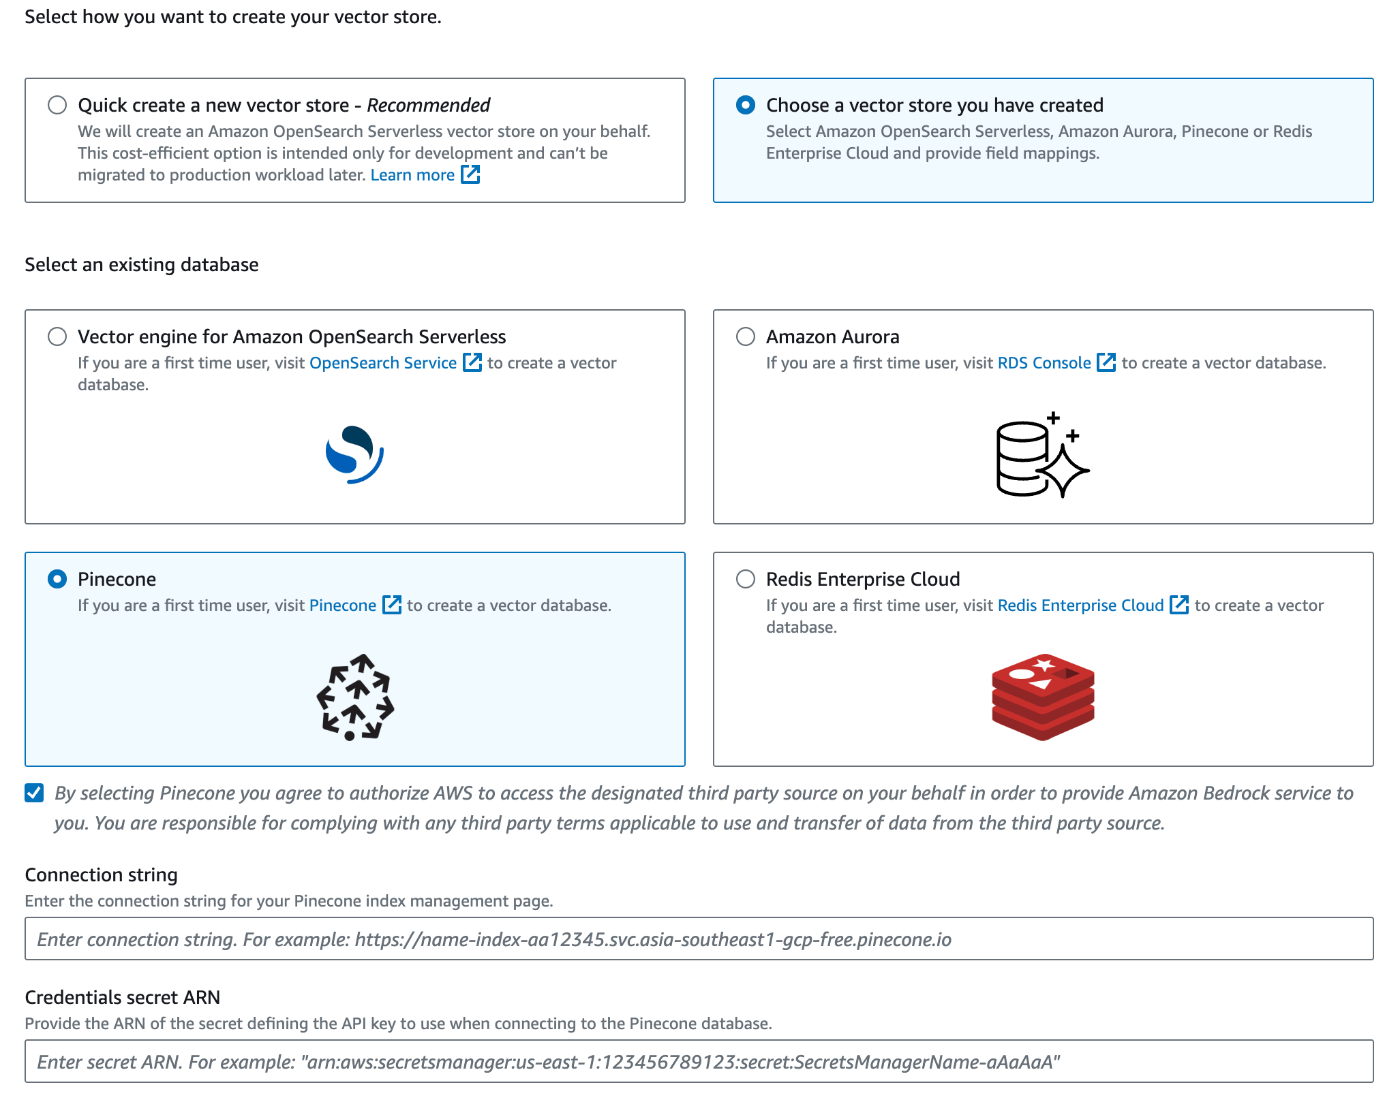Visit the RDS Console link
1400x1102 pixels.
1044,363
